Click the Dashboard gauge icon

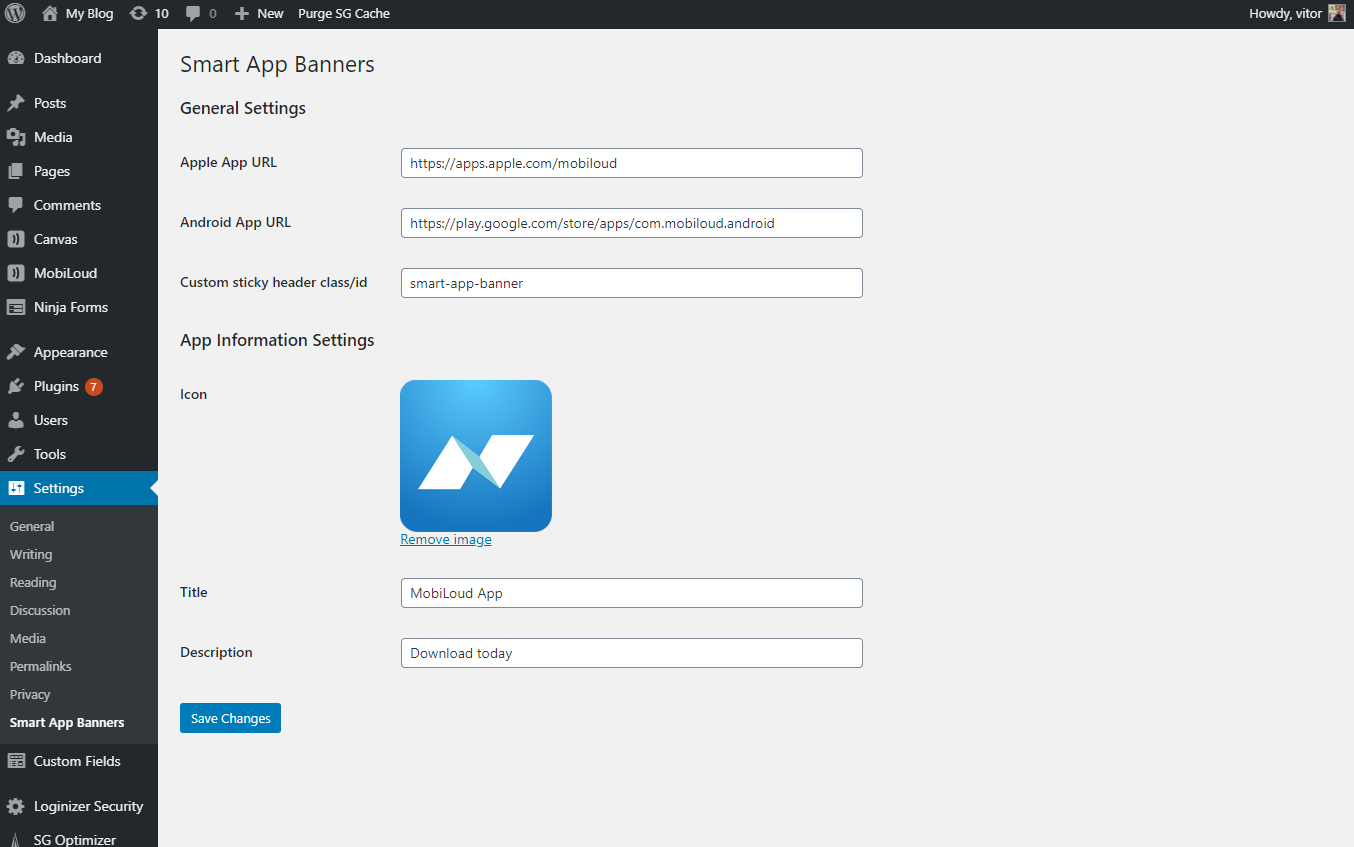(x=16, y=58)
